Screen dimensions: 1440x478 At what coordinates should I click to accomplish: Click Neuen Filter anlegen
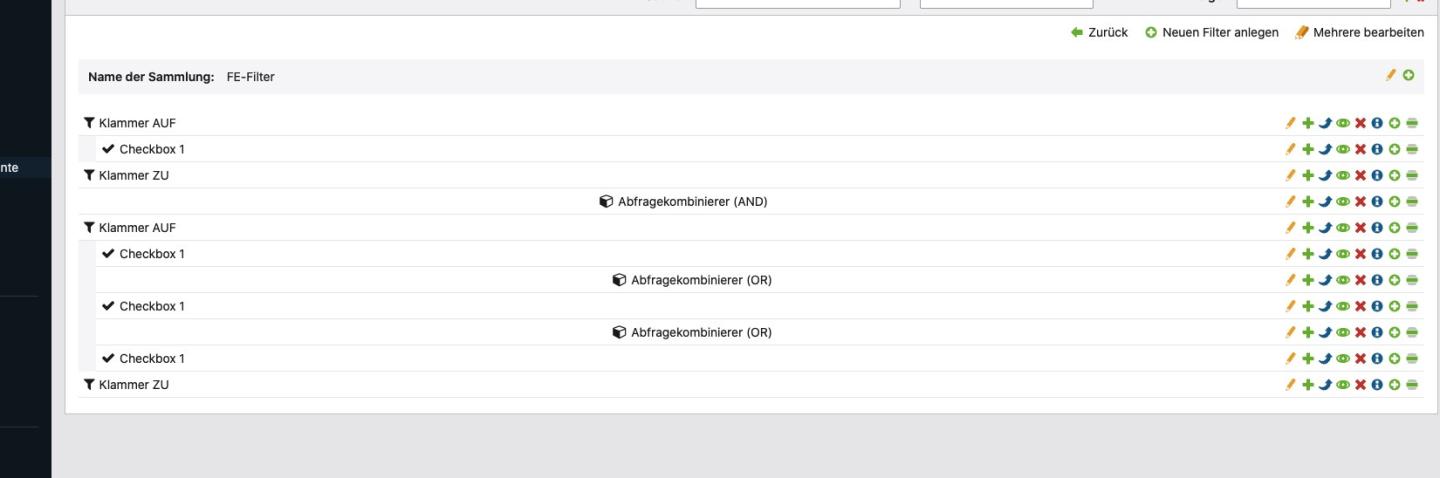coord(1212,33)
